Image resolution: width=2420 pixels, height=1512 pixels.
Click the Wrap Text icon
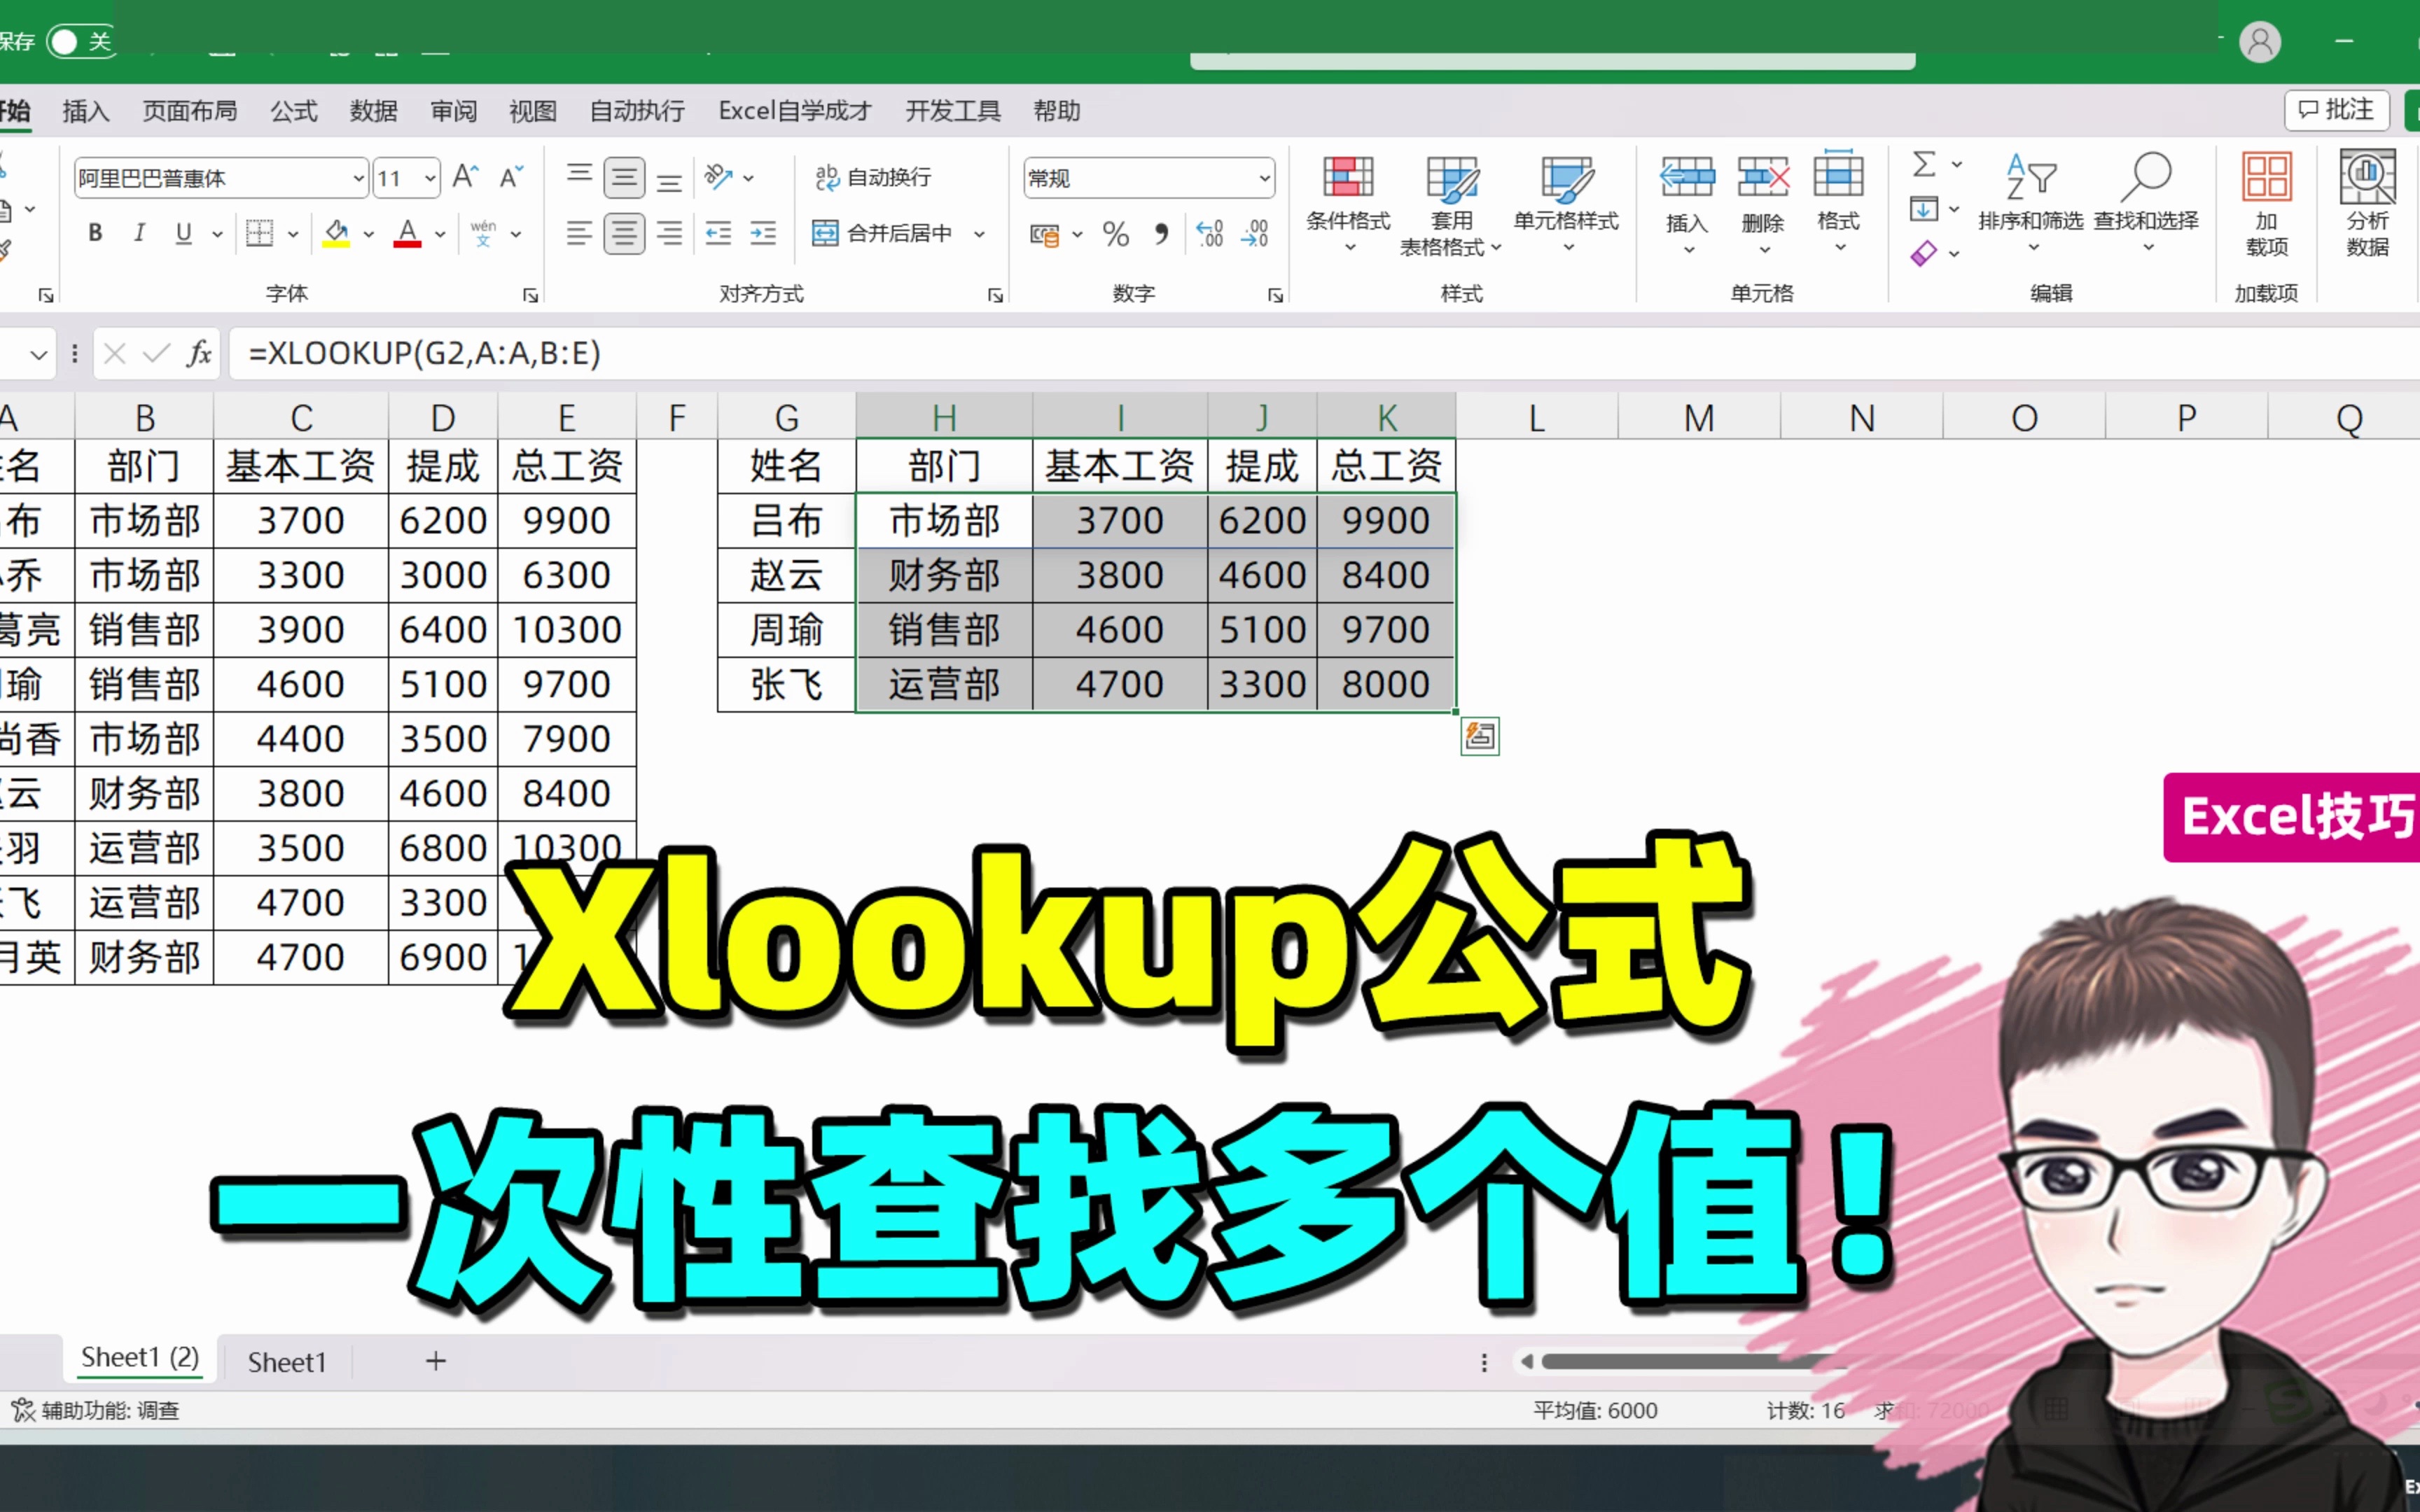click(x=827, y=177)
